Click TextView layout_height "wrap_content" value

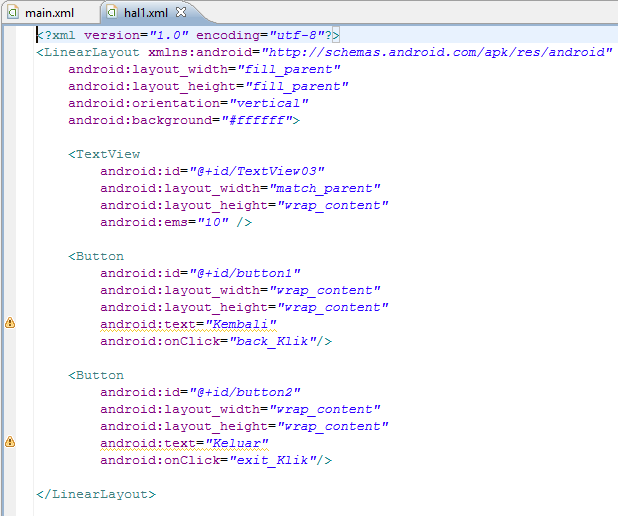[333, 205]
